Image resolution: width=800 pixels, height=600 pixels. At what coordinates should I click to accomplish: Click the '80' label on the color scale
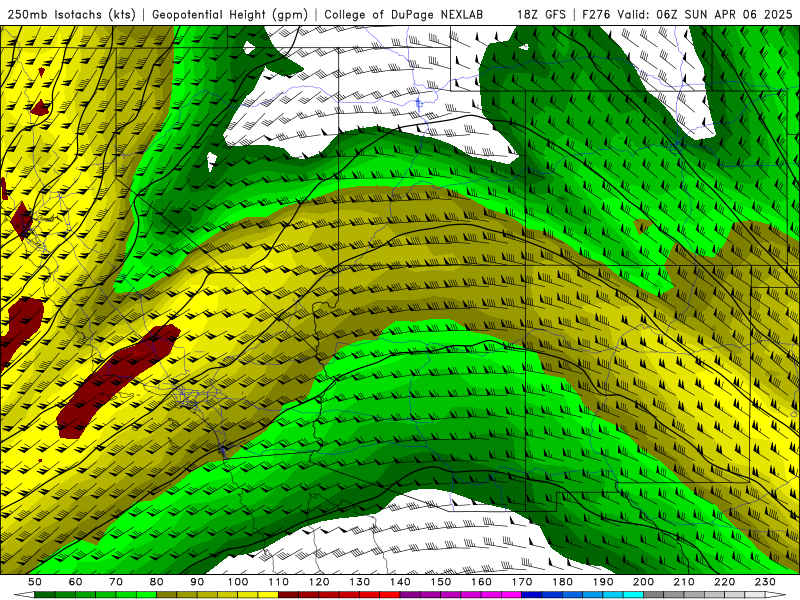pyautogui.click(x=156, y=582)
